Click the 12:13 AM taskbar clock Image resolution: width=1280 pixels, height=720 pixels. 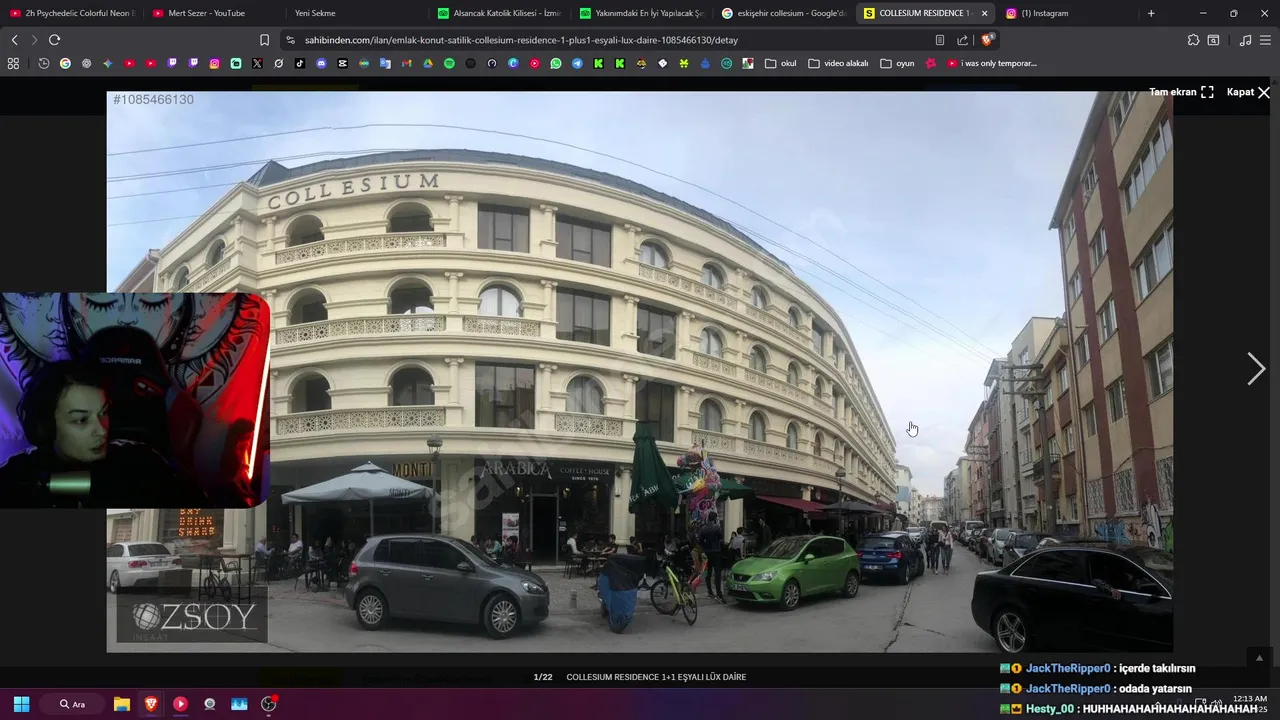(1250, 699)
